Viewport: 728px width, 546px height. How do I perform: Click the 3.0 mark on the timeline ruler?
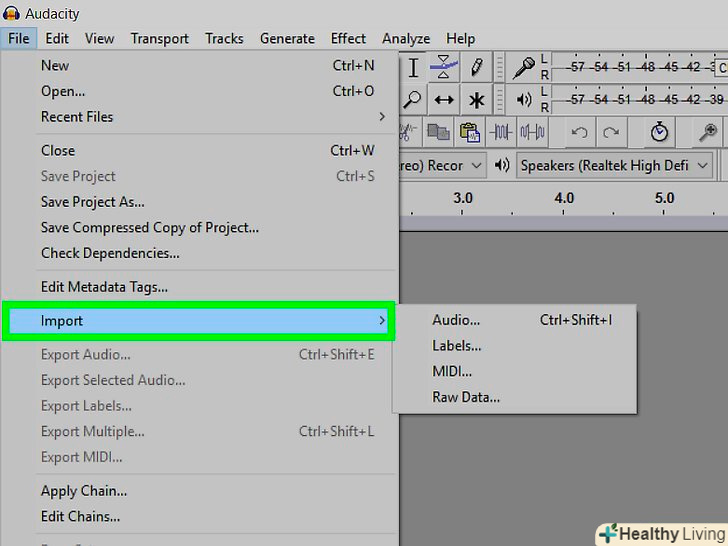pos(463,198)
